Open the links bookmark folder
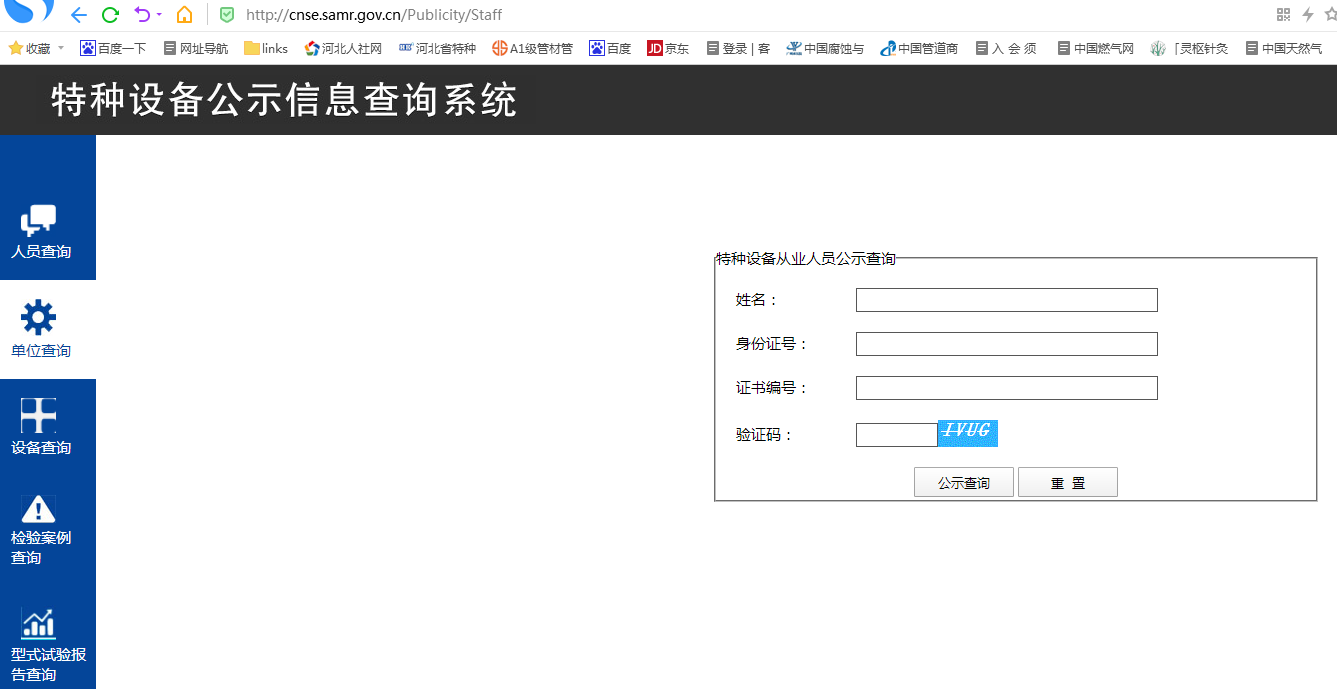 click(266, 48)
